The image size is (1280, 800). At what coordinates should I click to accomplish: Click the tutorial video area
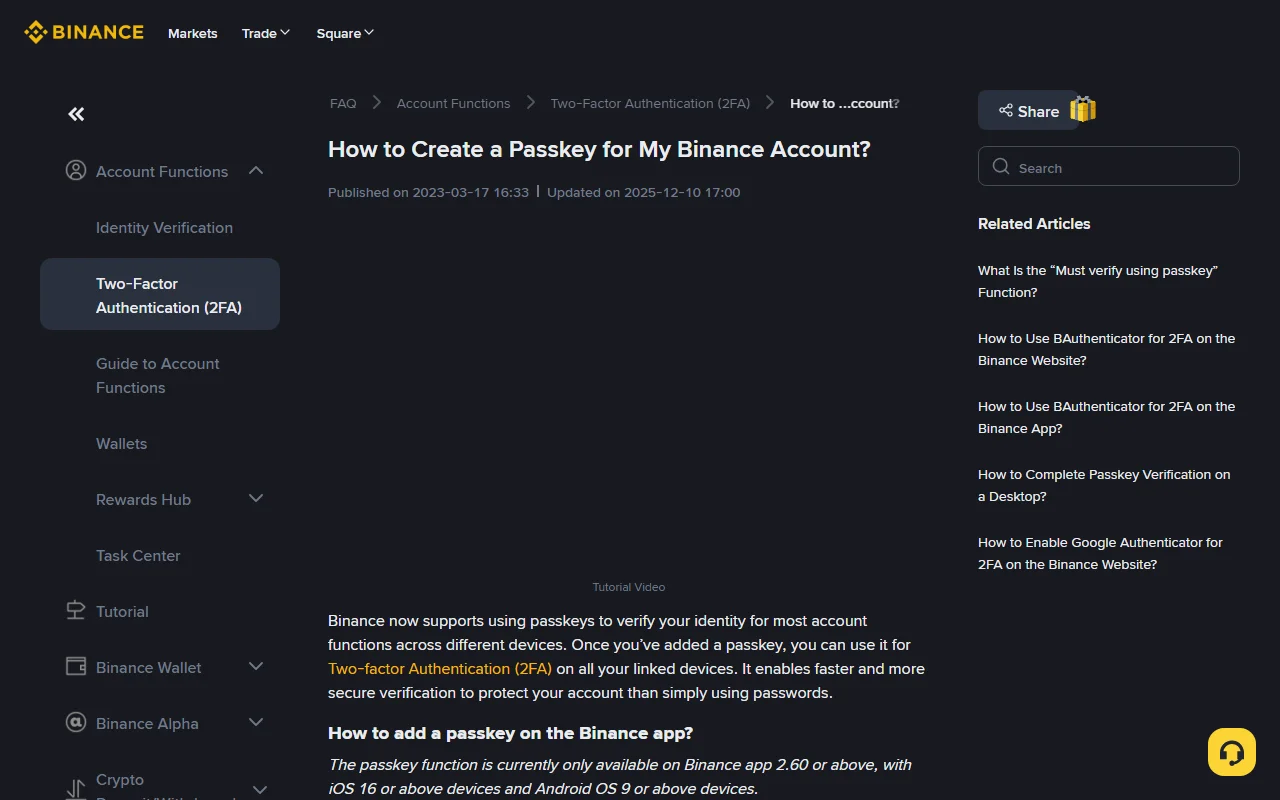pyautogui.click(x=628, y=394)
